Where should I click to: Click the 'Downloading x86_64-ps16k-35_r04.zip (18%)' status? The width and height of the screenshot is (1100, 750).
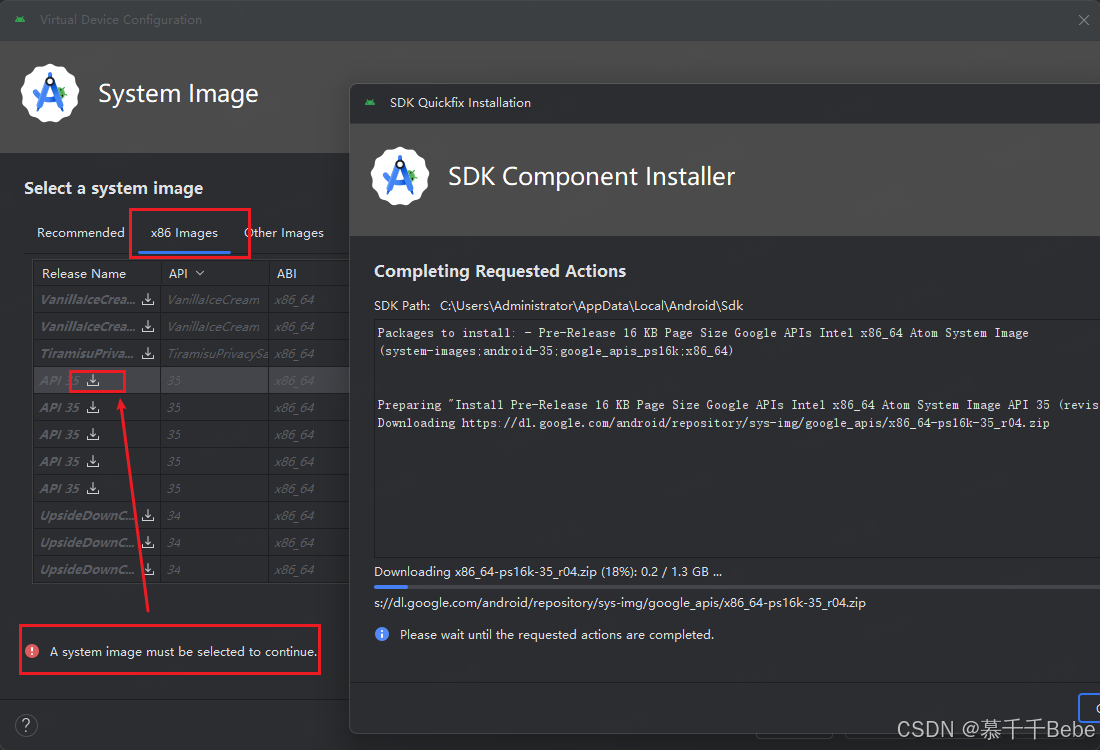tap(548, 572)
